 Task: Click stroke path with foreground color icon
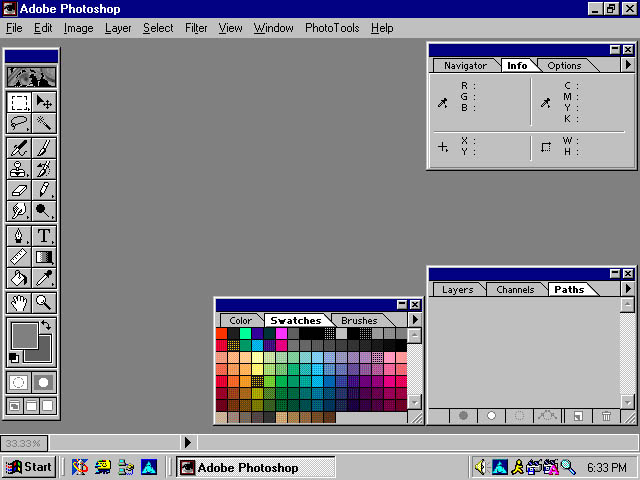[x=491, y=416]
